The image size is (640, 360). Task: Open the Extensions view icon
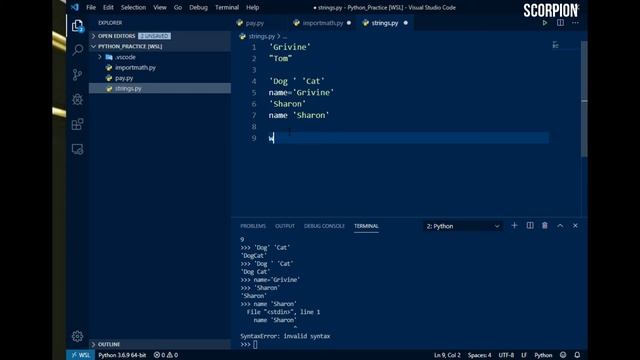coord(77,124)
